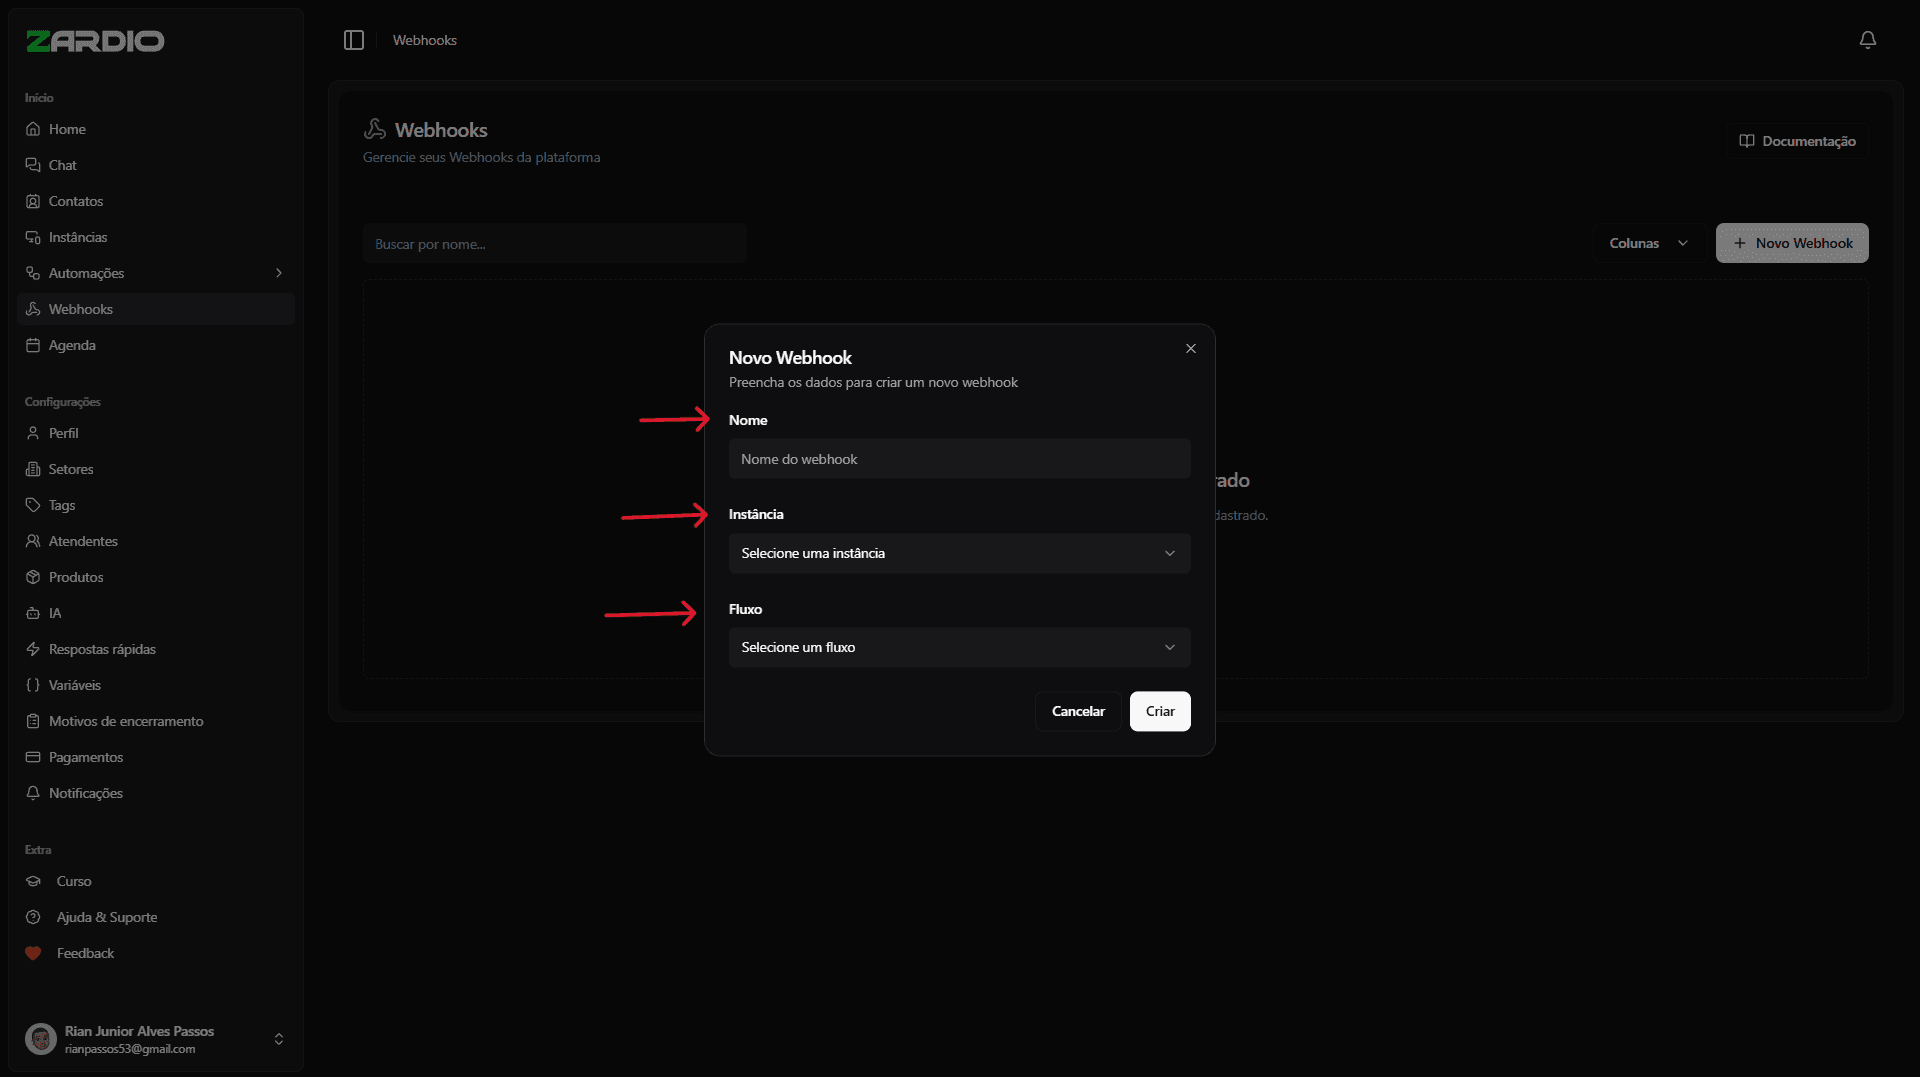Open the Selecione uma instância dropdown
Viewport: 1920px width, 1077px height.
coord(959,553)
